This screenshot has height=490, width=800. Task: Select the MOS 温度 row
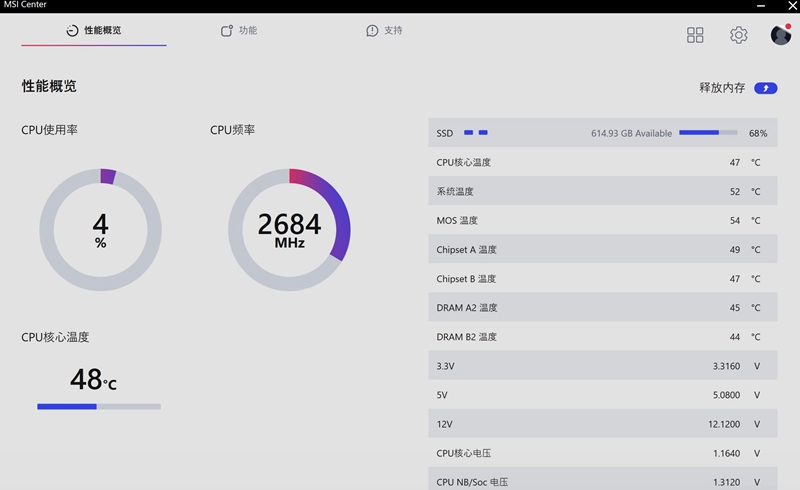tap(602, 220)
